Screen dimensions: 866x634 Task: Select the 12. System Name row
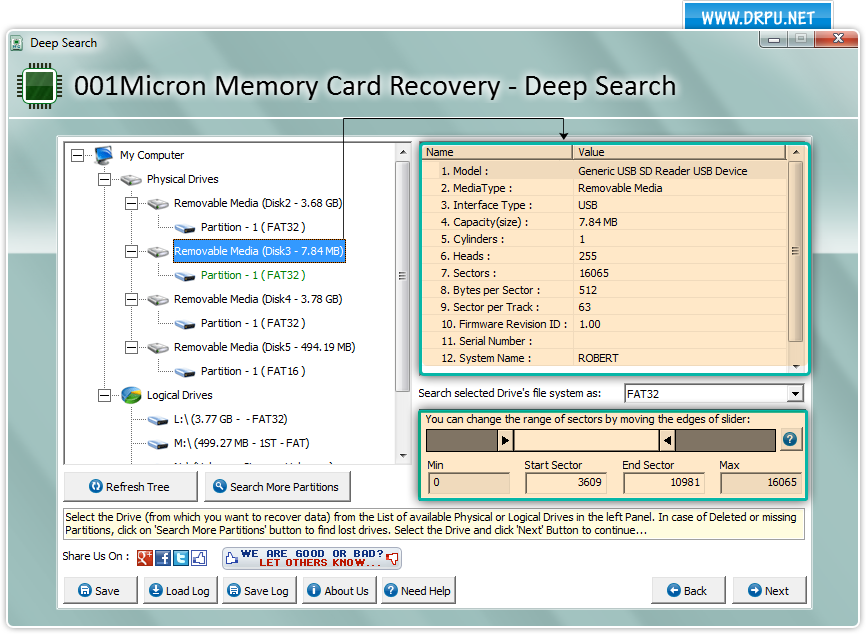pos(604,358)
